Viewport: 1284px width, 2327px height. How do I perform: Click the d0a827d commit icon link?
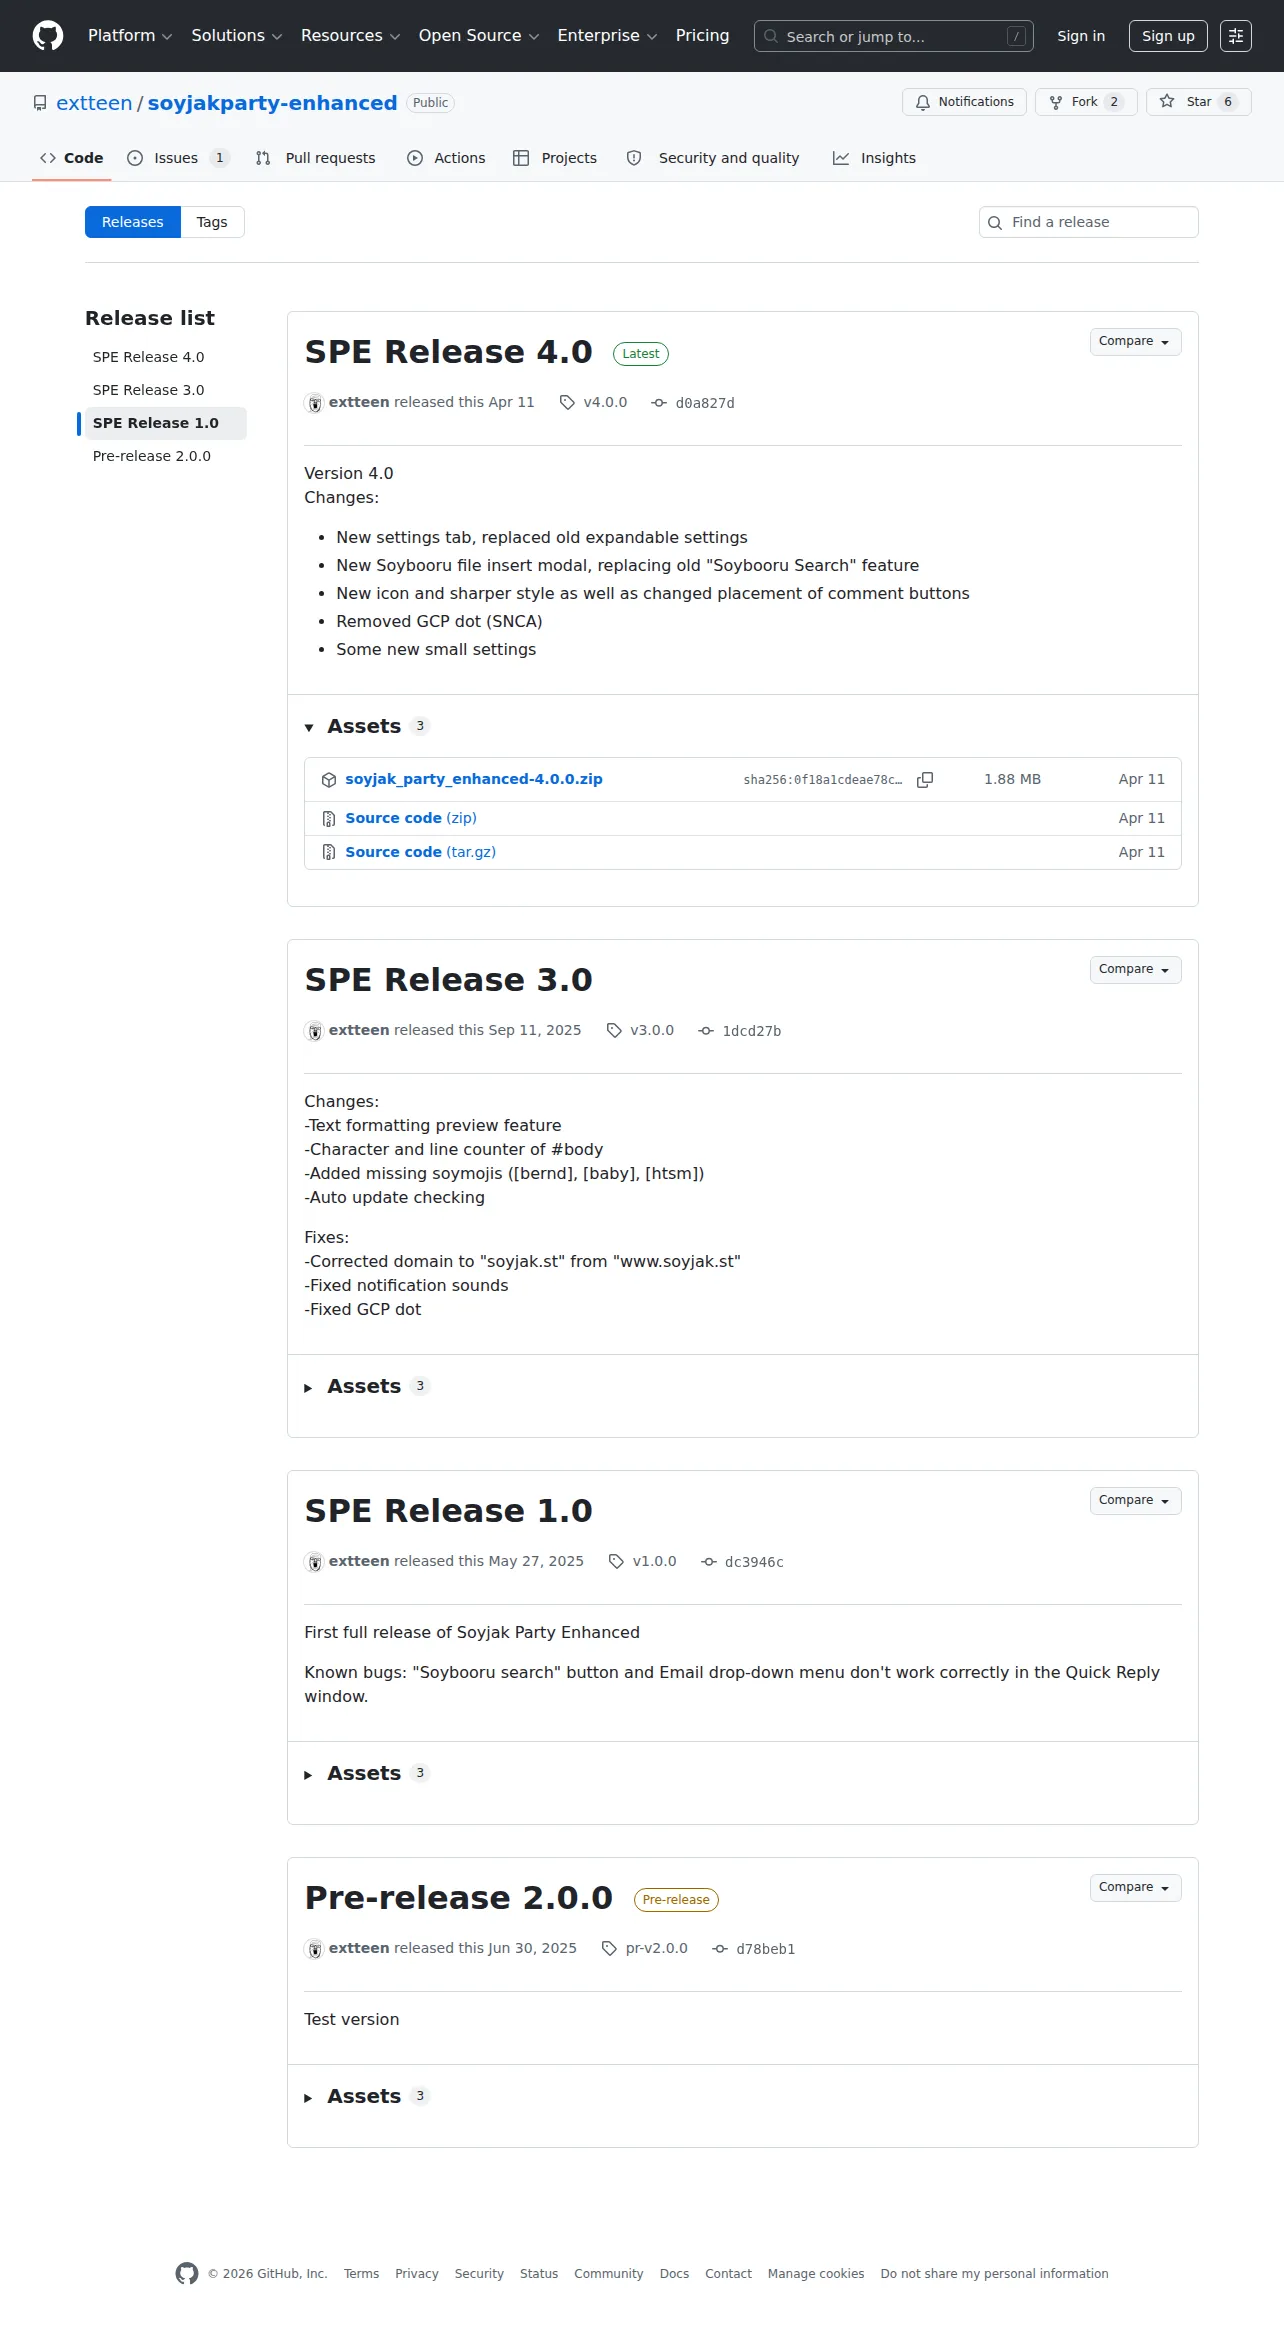[659, 403]
